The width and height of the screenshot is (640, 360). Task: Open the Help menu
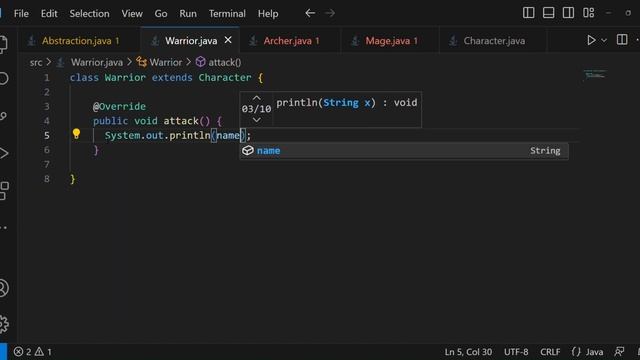click(x=268, y=13)
